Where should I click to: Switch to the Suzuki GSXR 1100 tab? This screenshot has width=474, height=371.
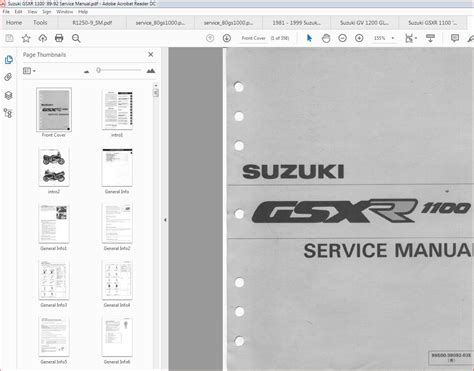(x=433, y=23)
